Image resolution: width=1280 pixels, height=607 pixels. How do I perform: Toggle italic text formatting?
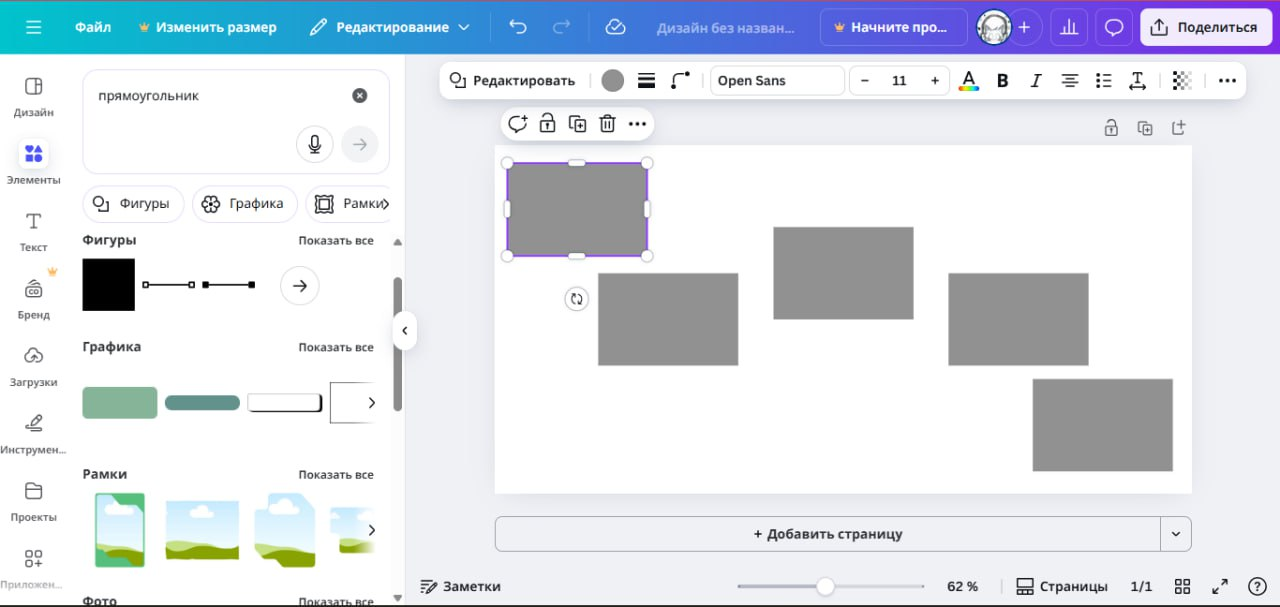pos(1036,81)
